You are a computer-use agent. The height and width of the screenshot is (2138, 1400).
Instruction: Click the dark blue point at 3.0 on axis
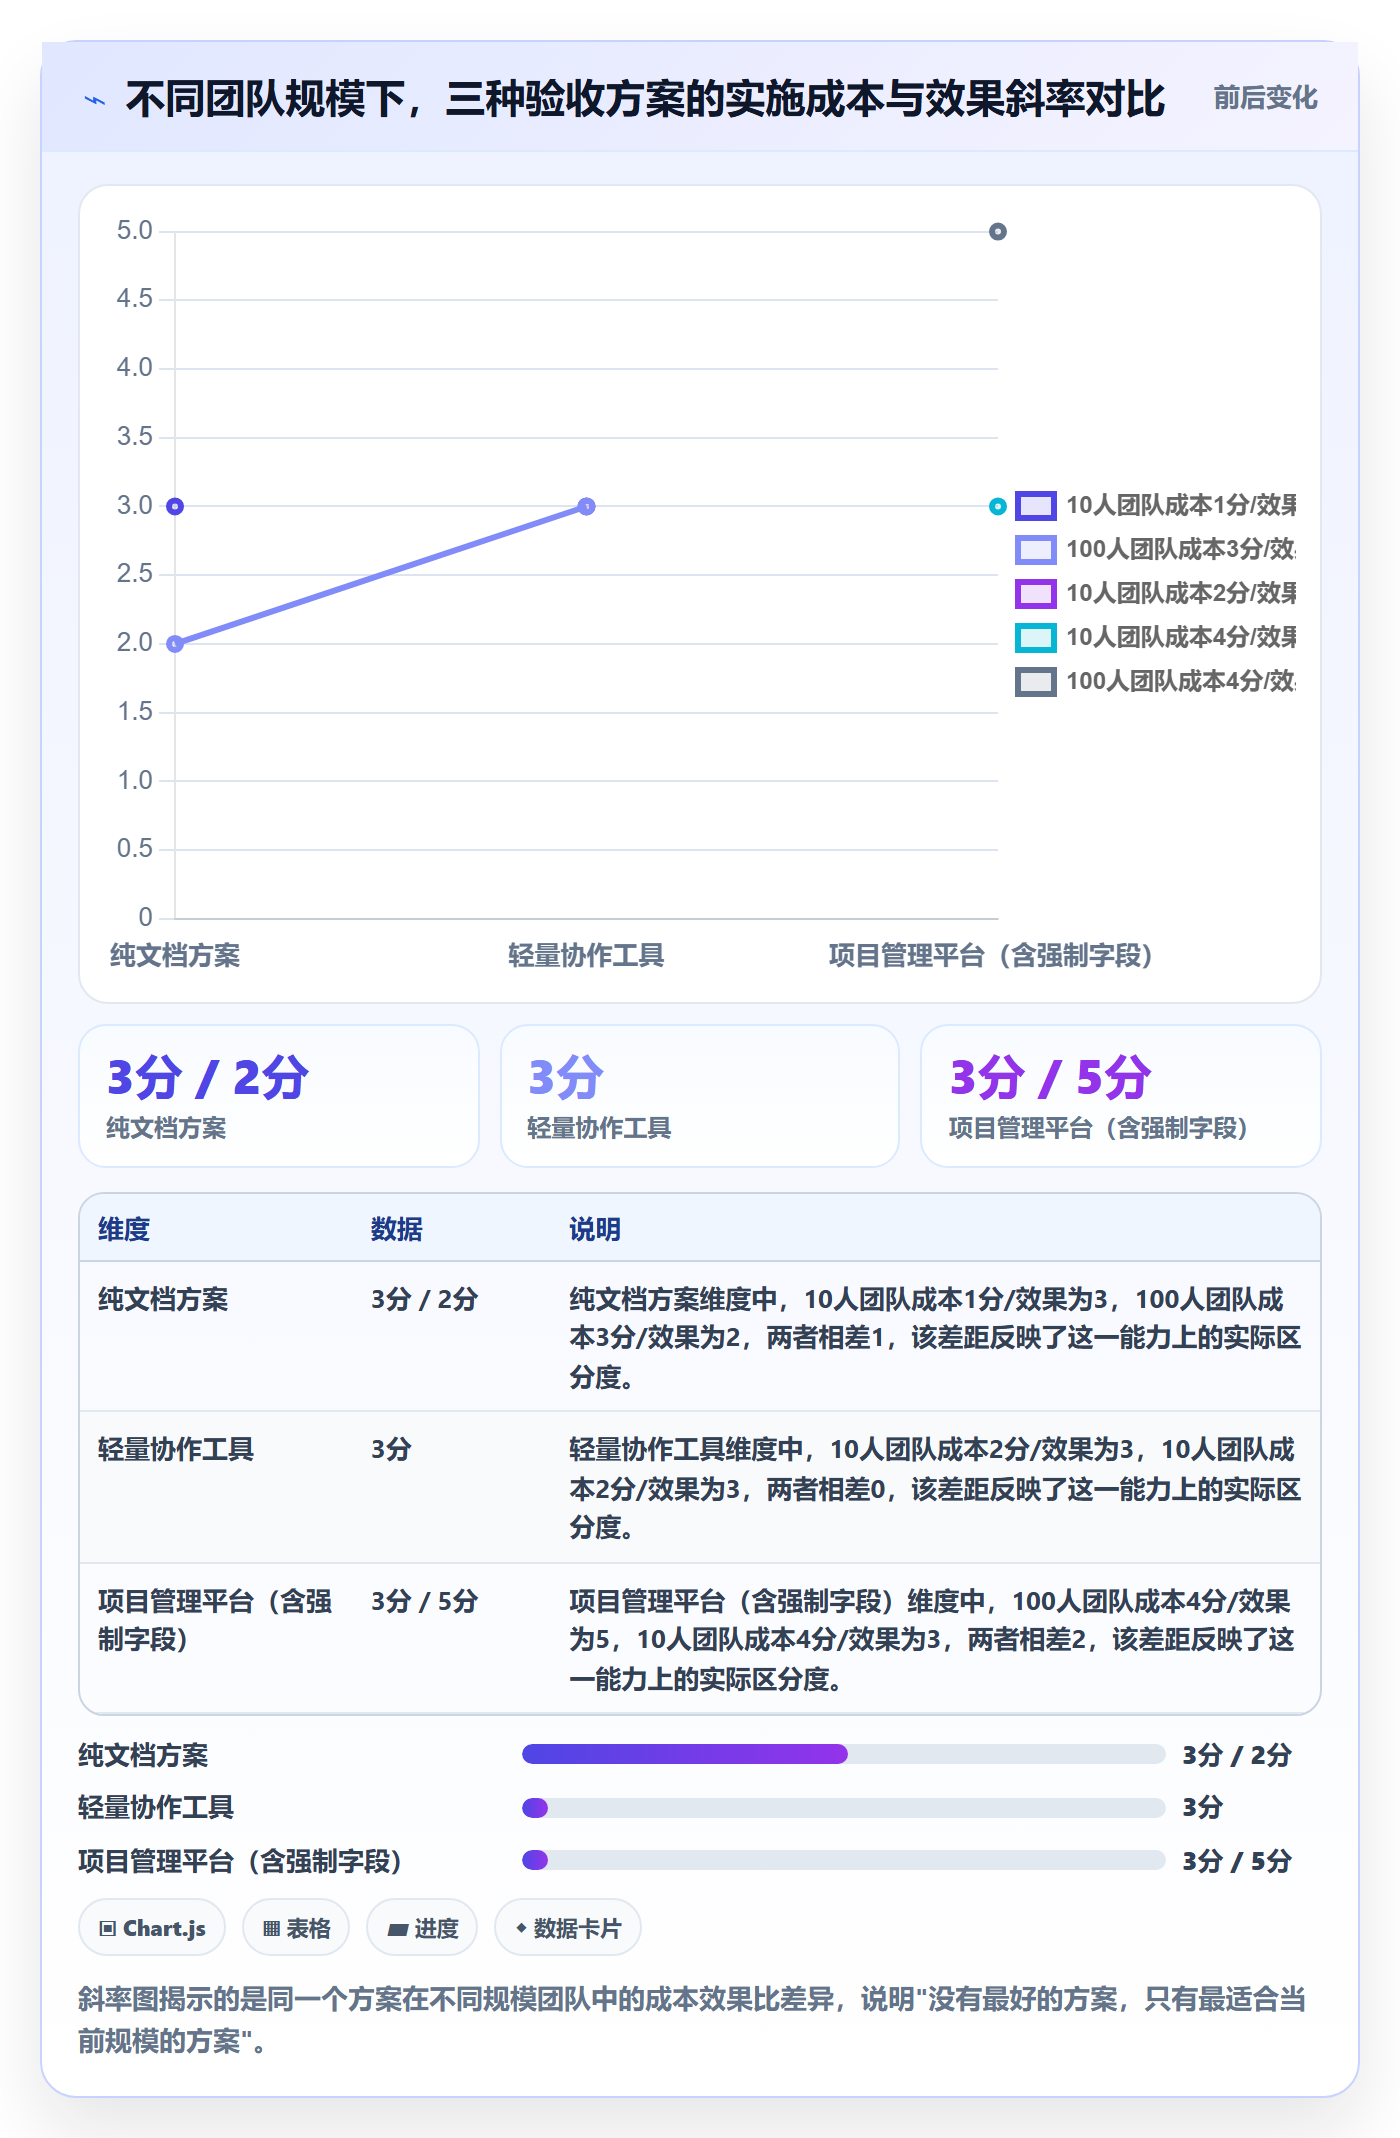click(175, 507)
